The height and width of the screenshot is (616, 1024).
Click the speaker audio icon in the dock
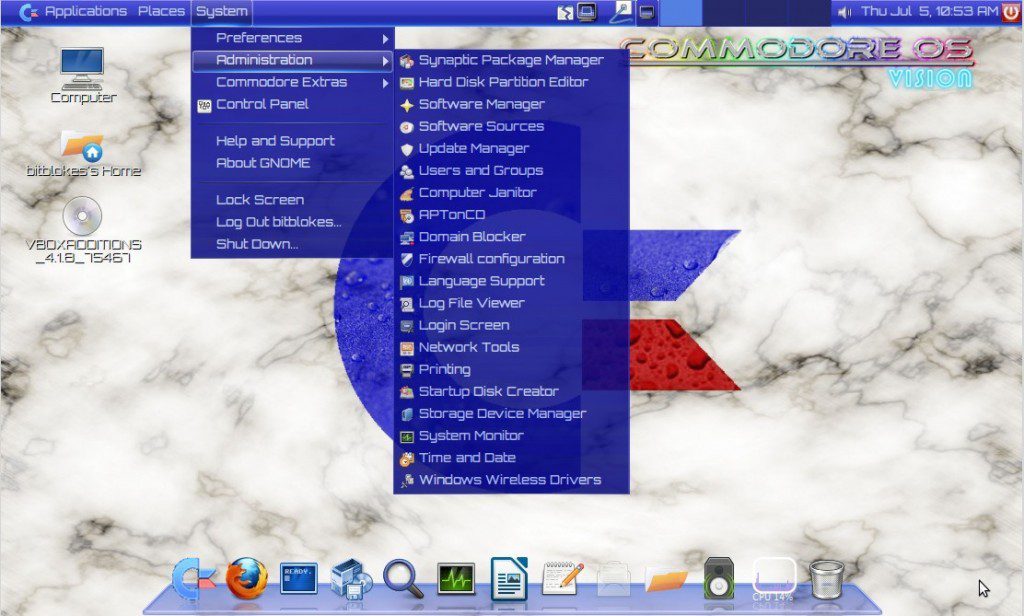coord(718,578)
